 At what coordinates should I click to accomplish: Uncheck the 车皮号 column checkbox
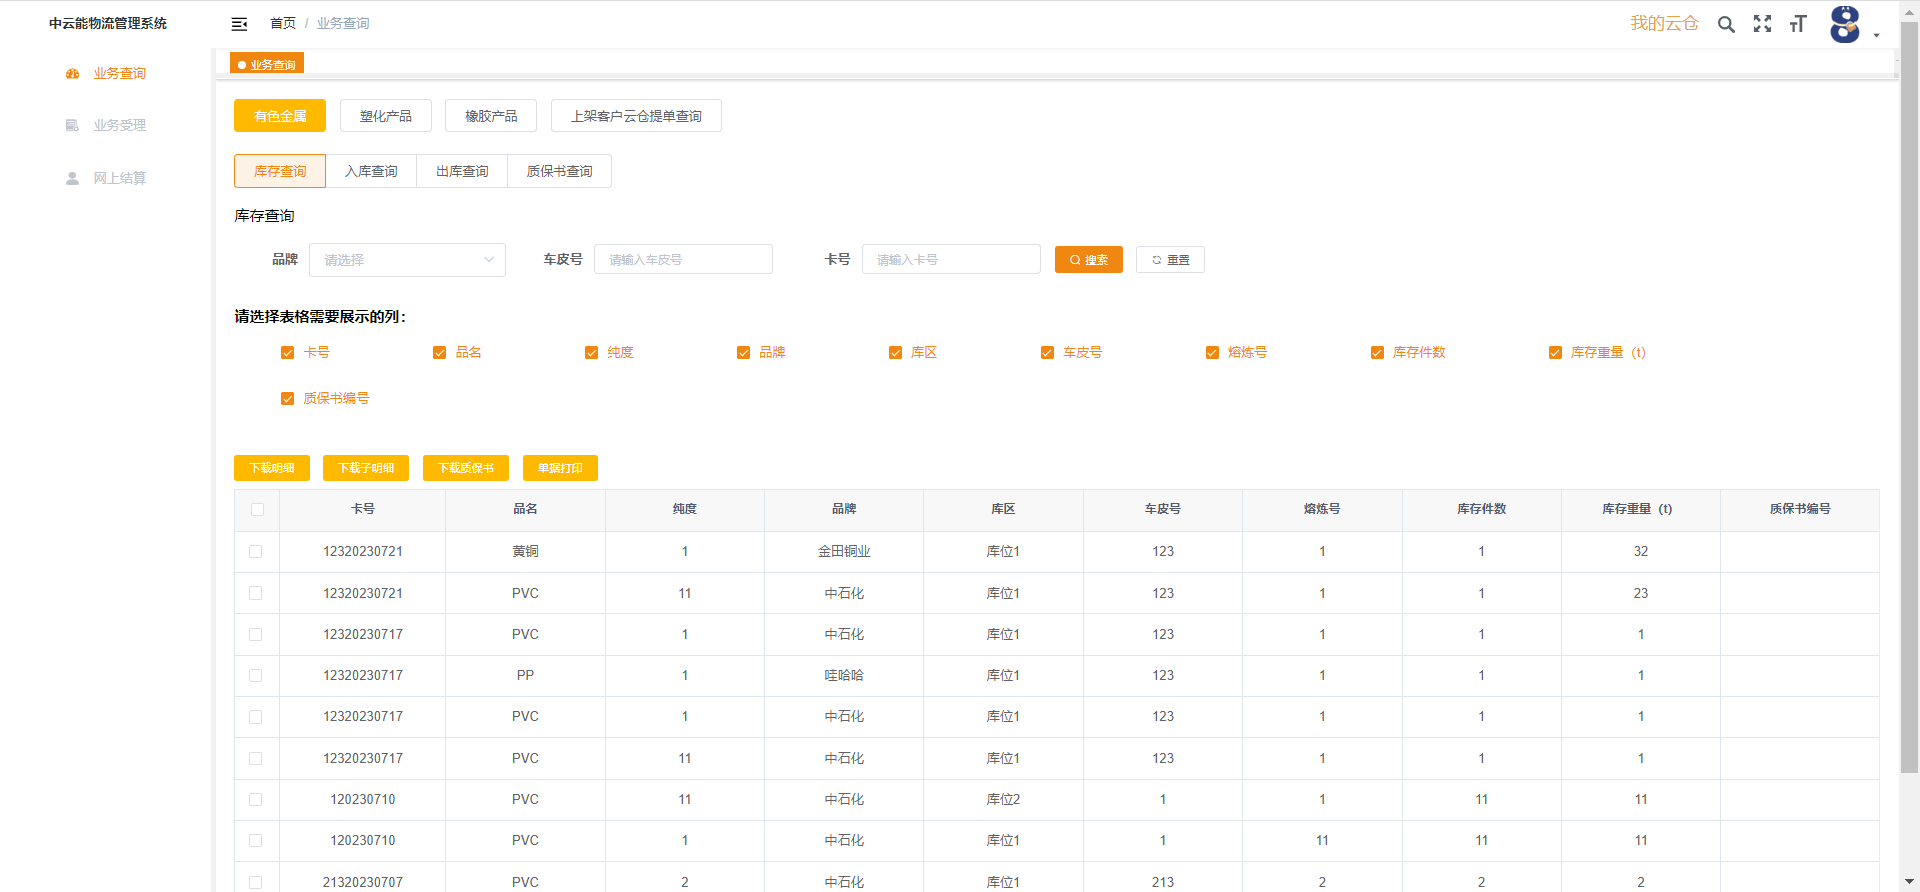click(1047, 353)
